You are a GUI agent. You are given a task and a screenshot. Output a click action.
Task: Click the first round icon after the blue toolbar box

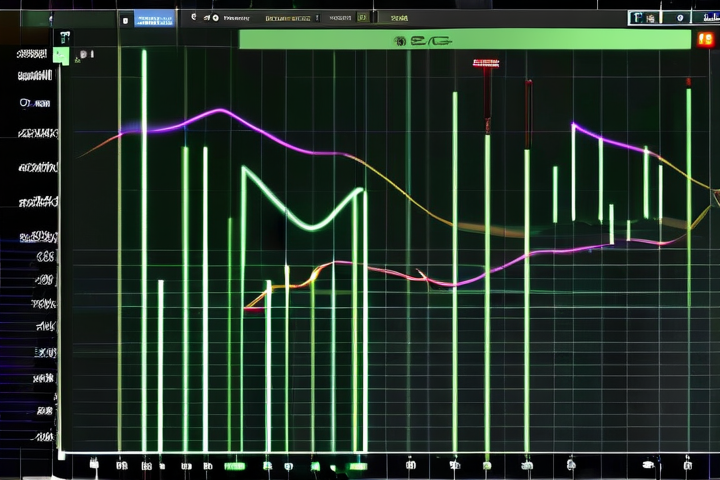(x=194, y=18)
